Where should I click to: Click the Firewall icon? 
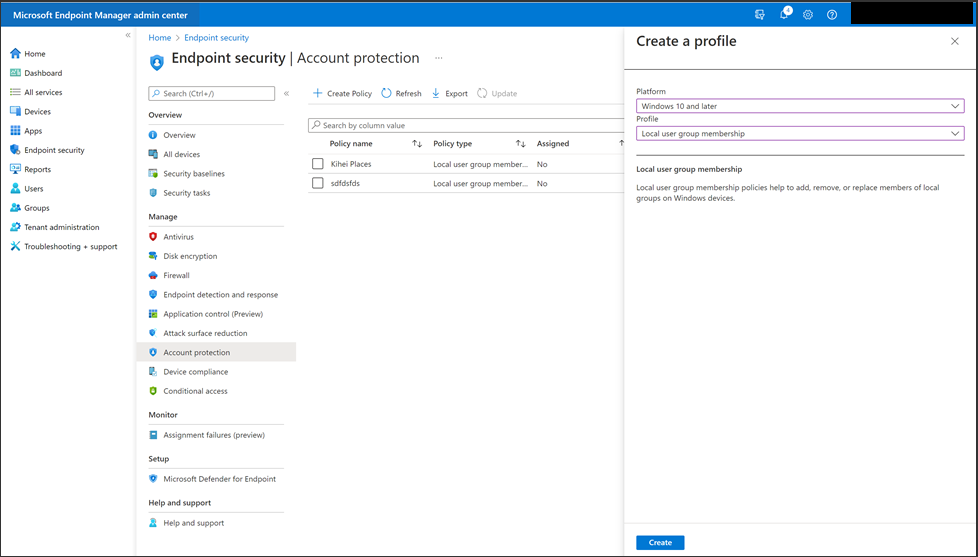tap(153, 275)
